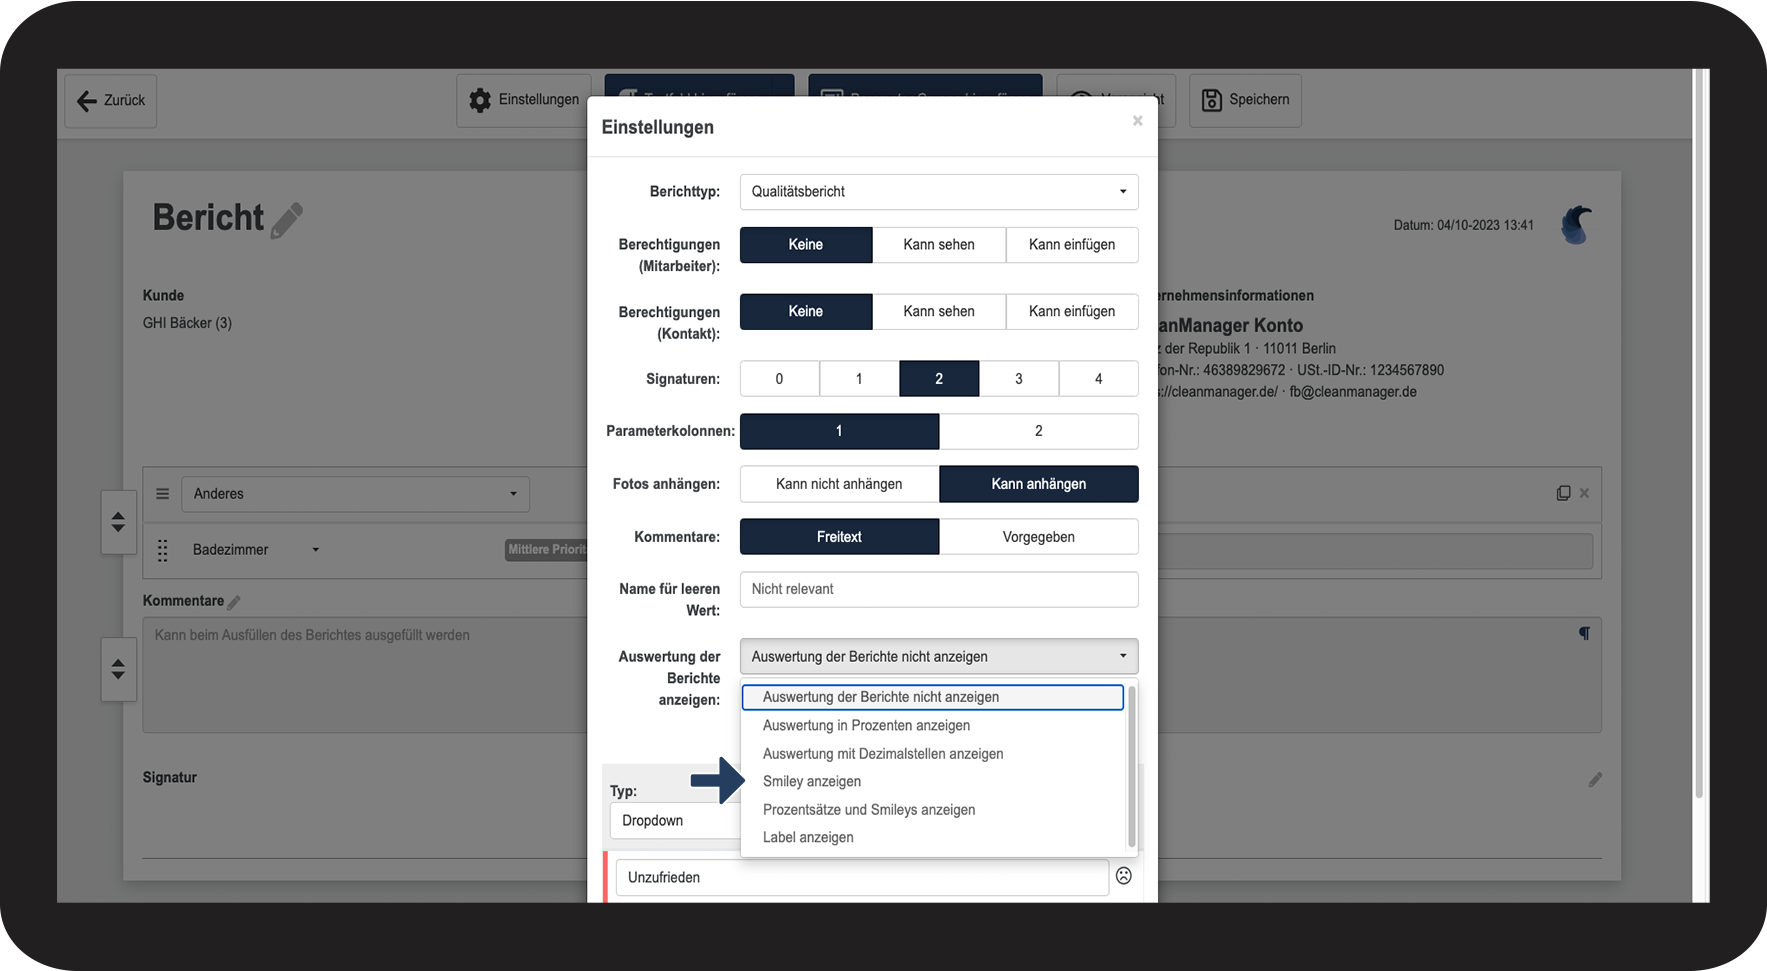Click the fb@cleanmanager.de email text
Image resolution: width=1767 pixels, height=971 pixels.
[1352, 392]
